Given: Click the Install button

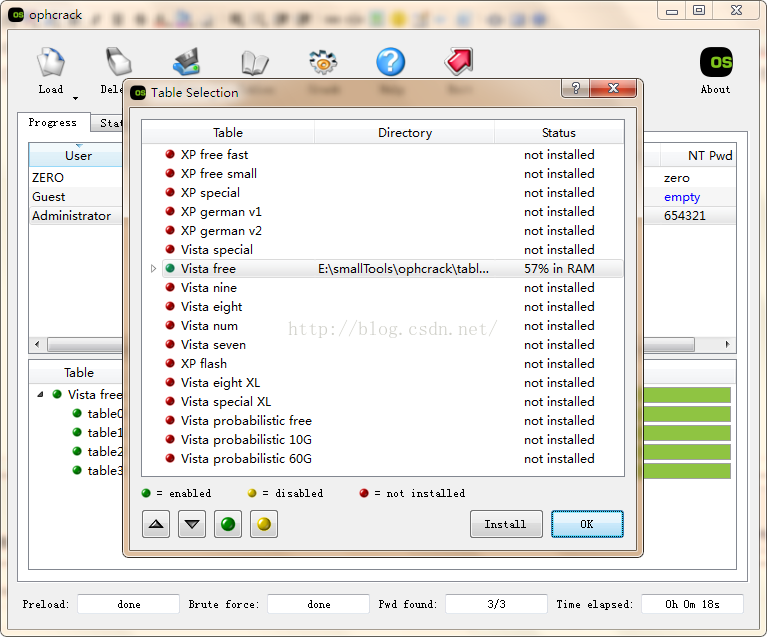Looking at the screenshot, I should 506,524.
